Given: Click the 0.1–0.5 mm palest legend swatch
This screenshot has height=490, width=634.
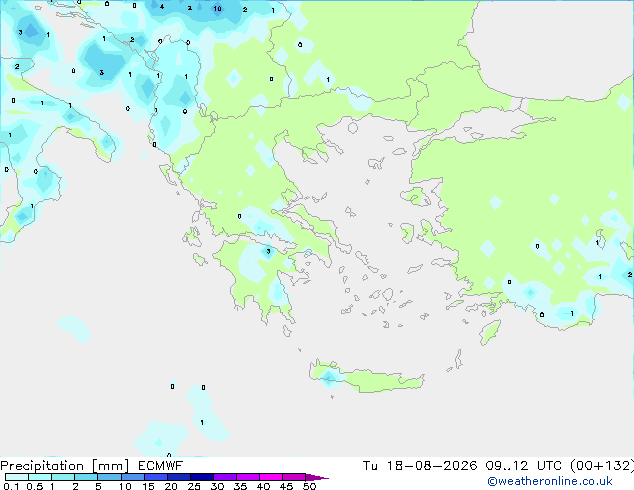Looking at the screenshot, I should [17, 477].
